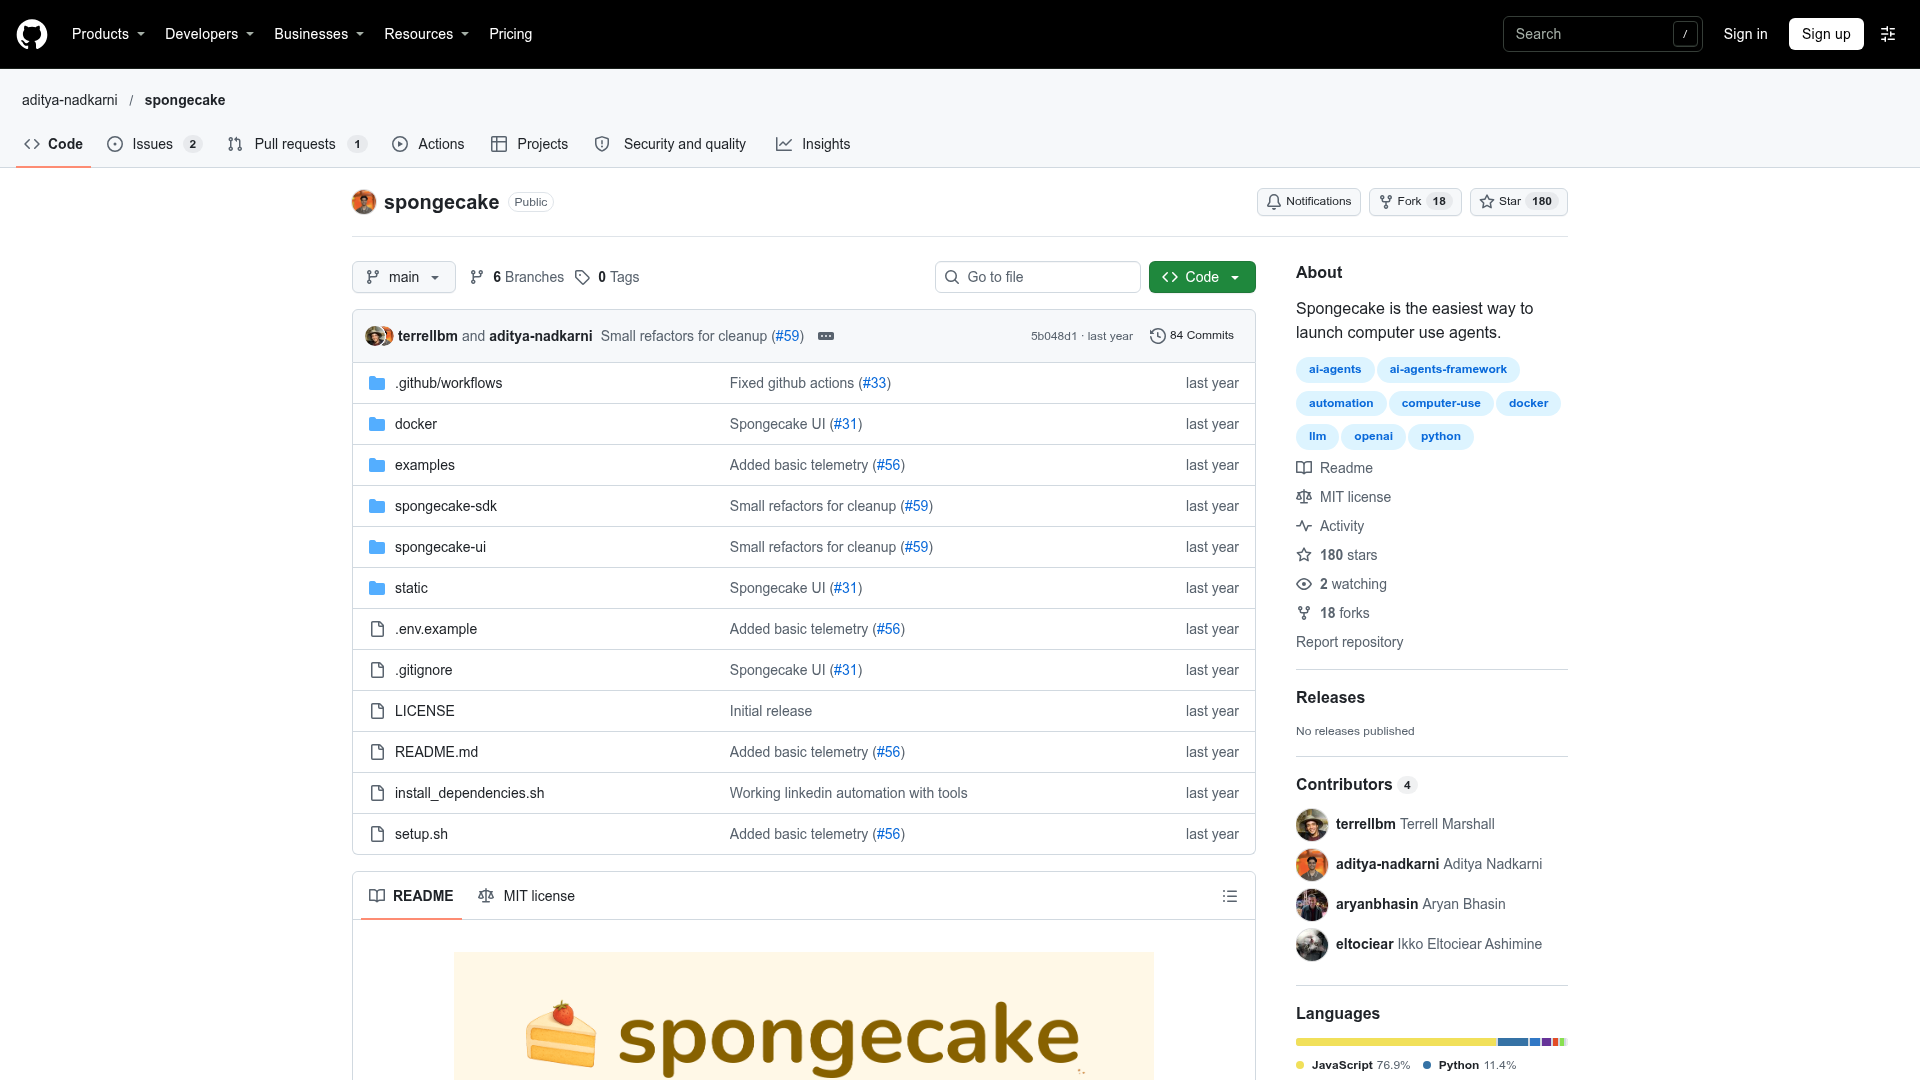Open the aditya-nadkarni owner link

tap(70, 100)
